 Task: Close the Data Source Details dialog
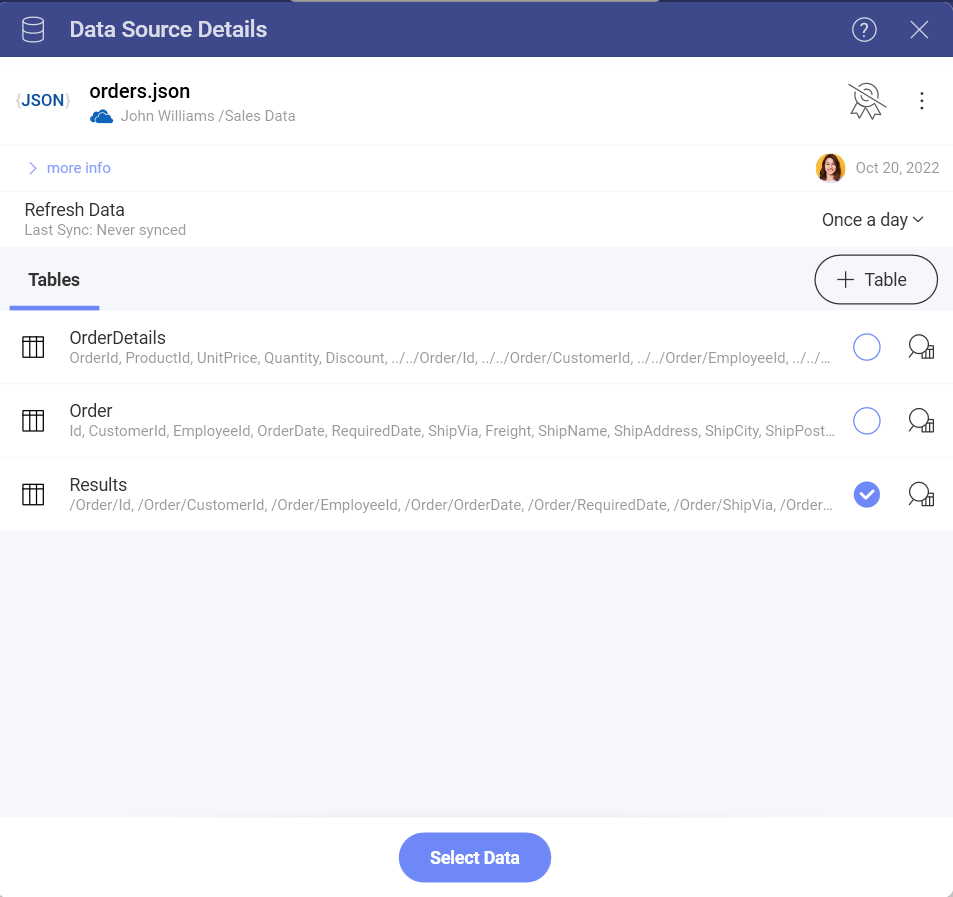[x=919, y=30]
